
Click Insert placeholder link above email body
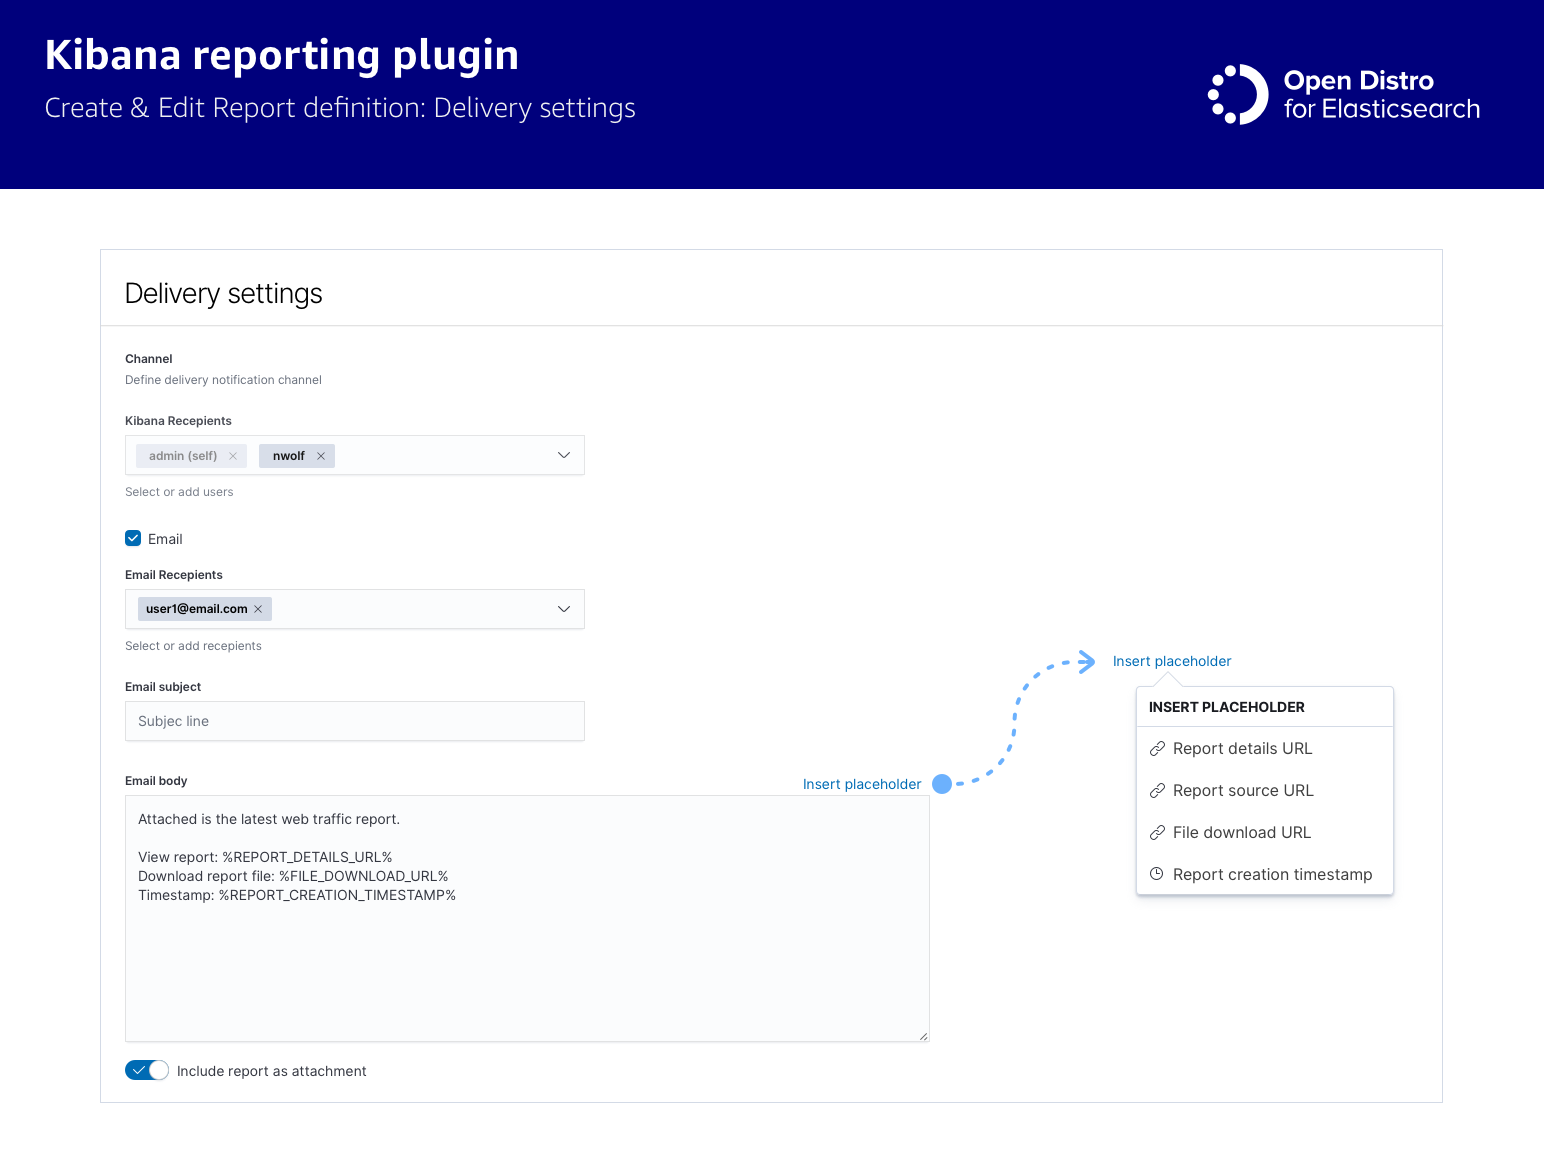[862, 784]
